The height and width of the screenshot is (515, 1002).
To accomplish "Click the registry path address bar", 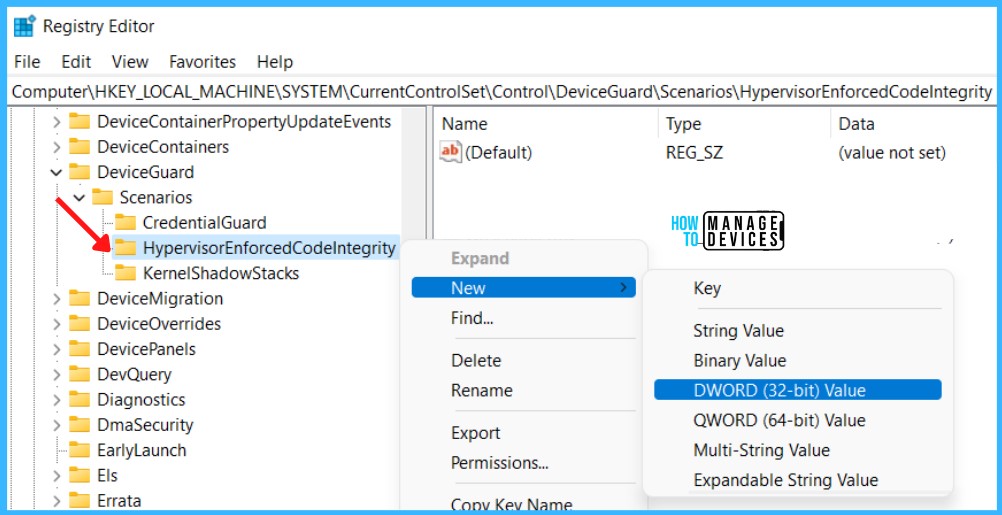I will 502,92.
